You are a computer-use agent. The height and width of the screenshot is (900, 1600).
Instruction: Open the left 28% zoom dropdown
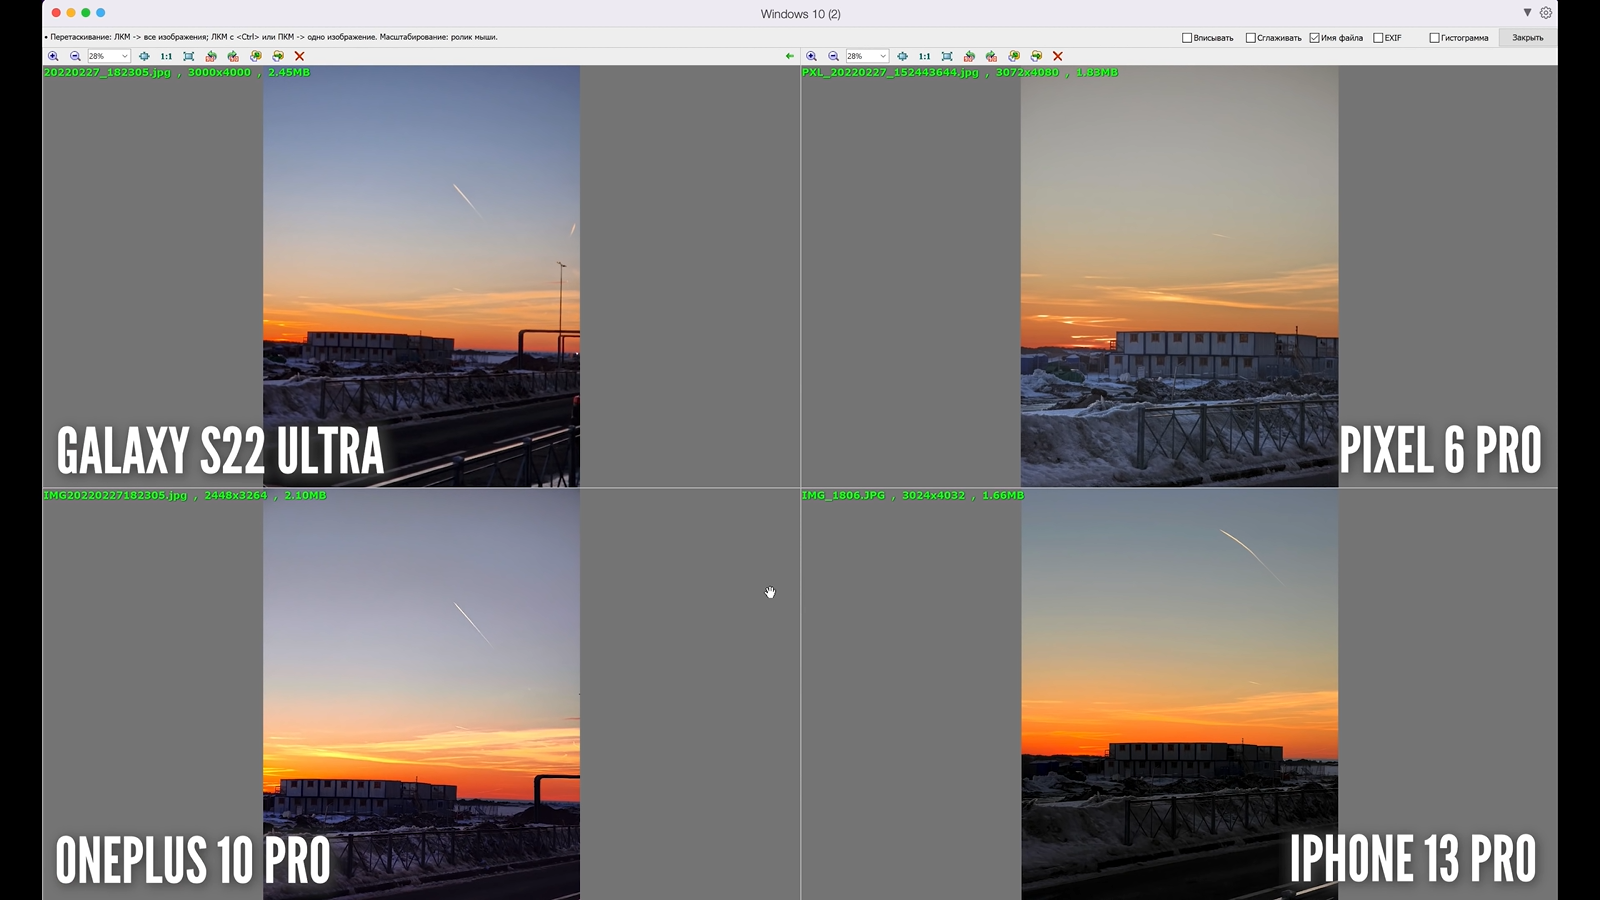click(124, 56)
